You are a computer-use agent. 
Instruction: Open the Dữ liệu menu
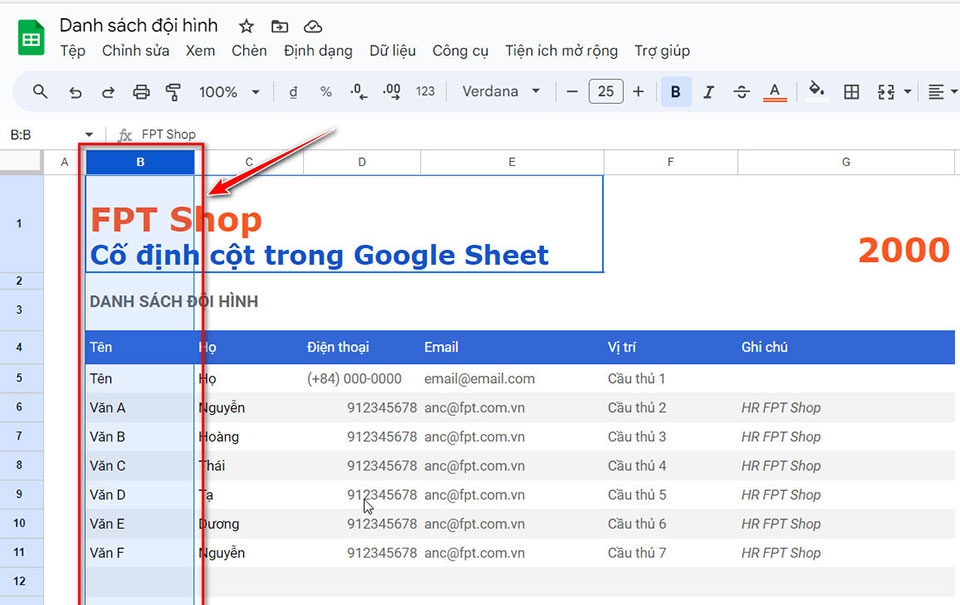tap(392, 51)
